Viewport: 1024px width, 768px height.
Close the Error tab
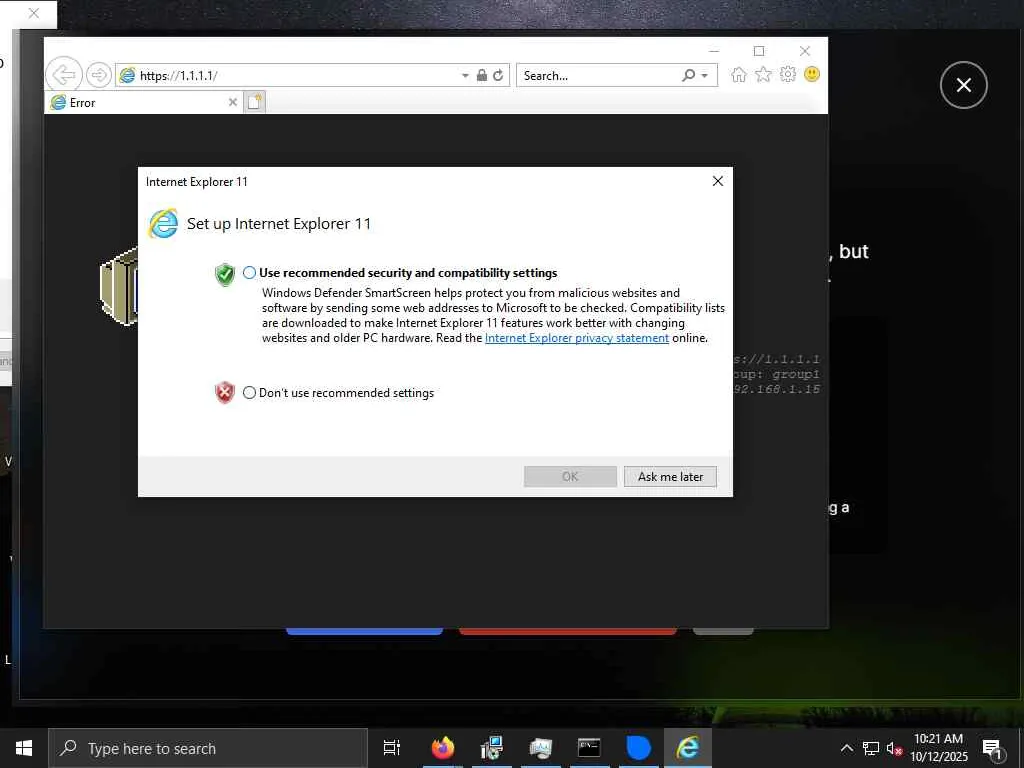click(232, 102)
